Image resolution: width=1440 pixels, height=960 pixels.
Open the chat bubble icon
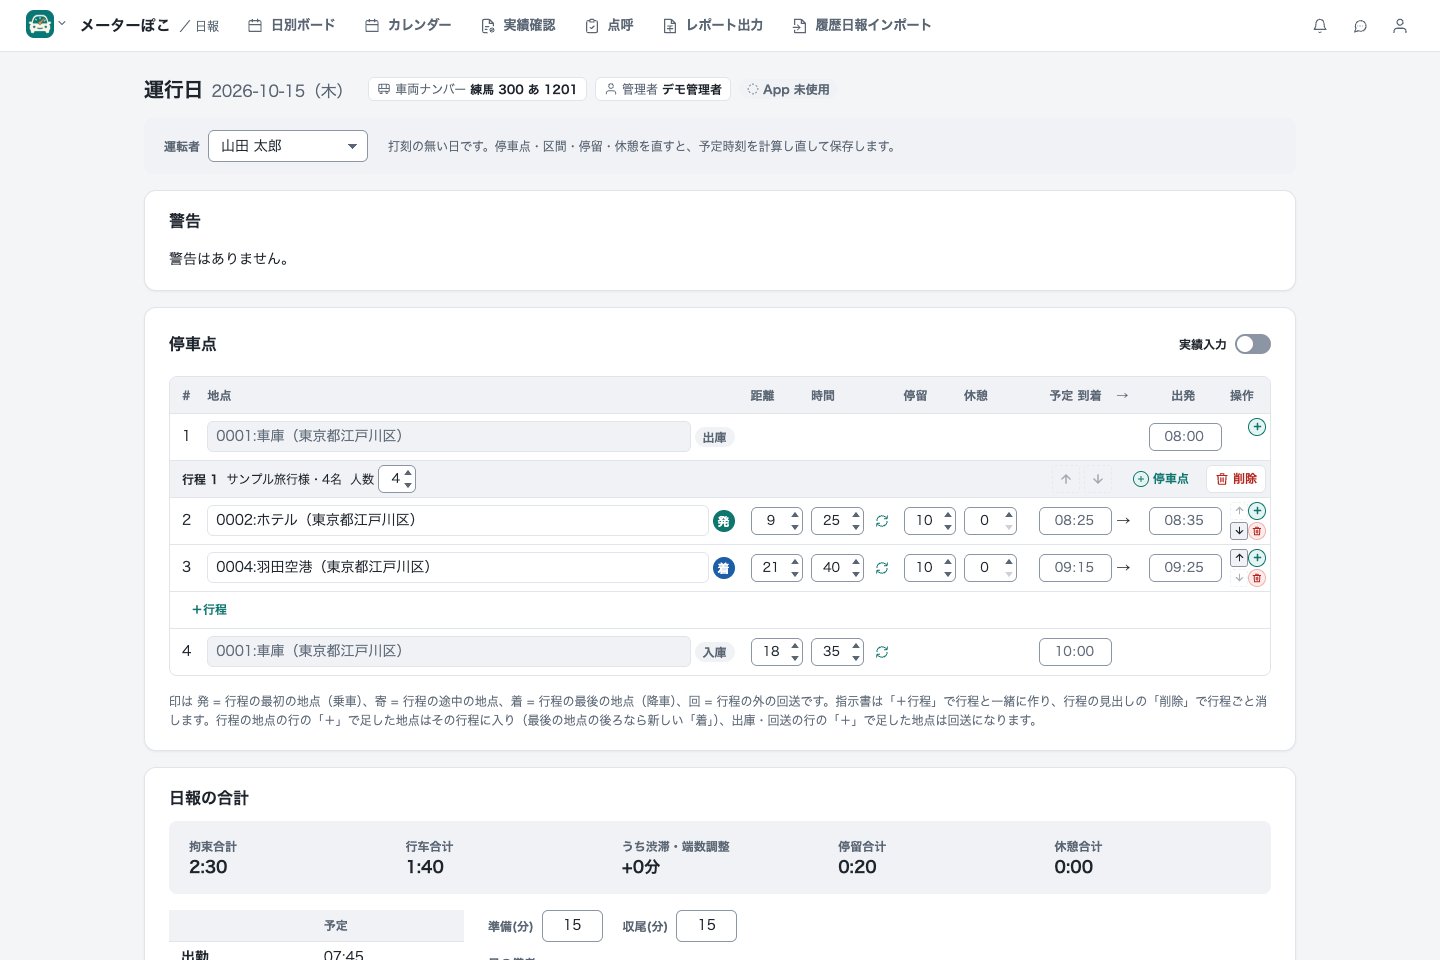pyautogui.click(x=1360, y=26)
